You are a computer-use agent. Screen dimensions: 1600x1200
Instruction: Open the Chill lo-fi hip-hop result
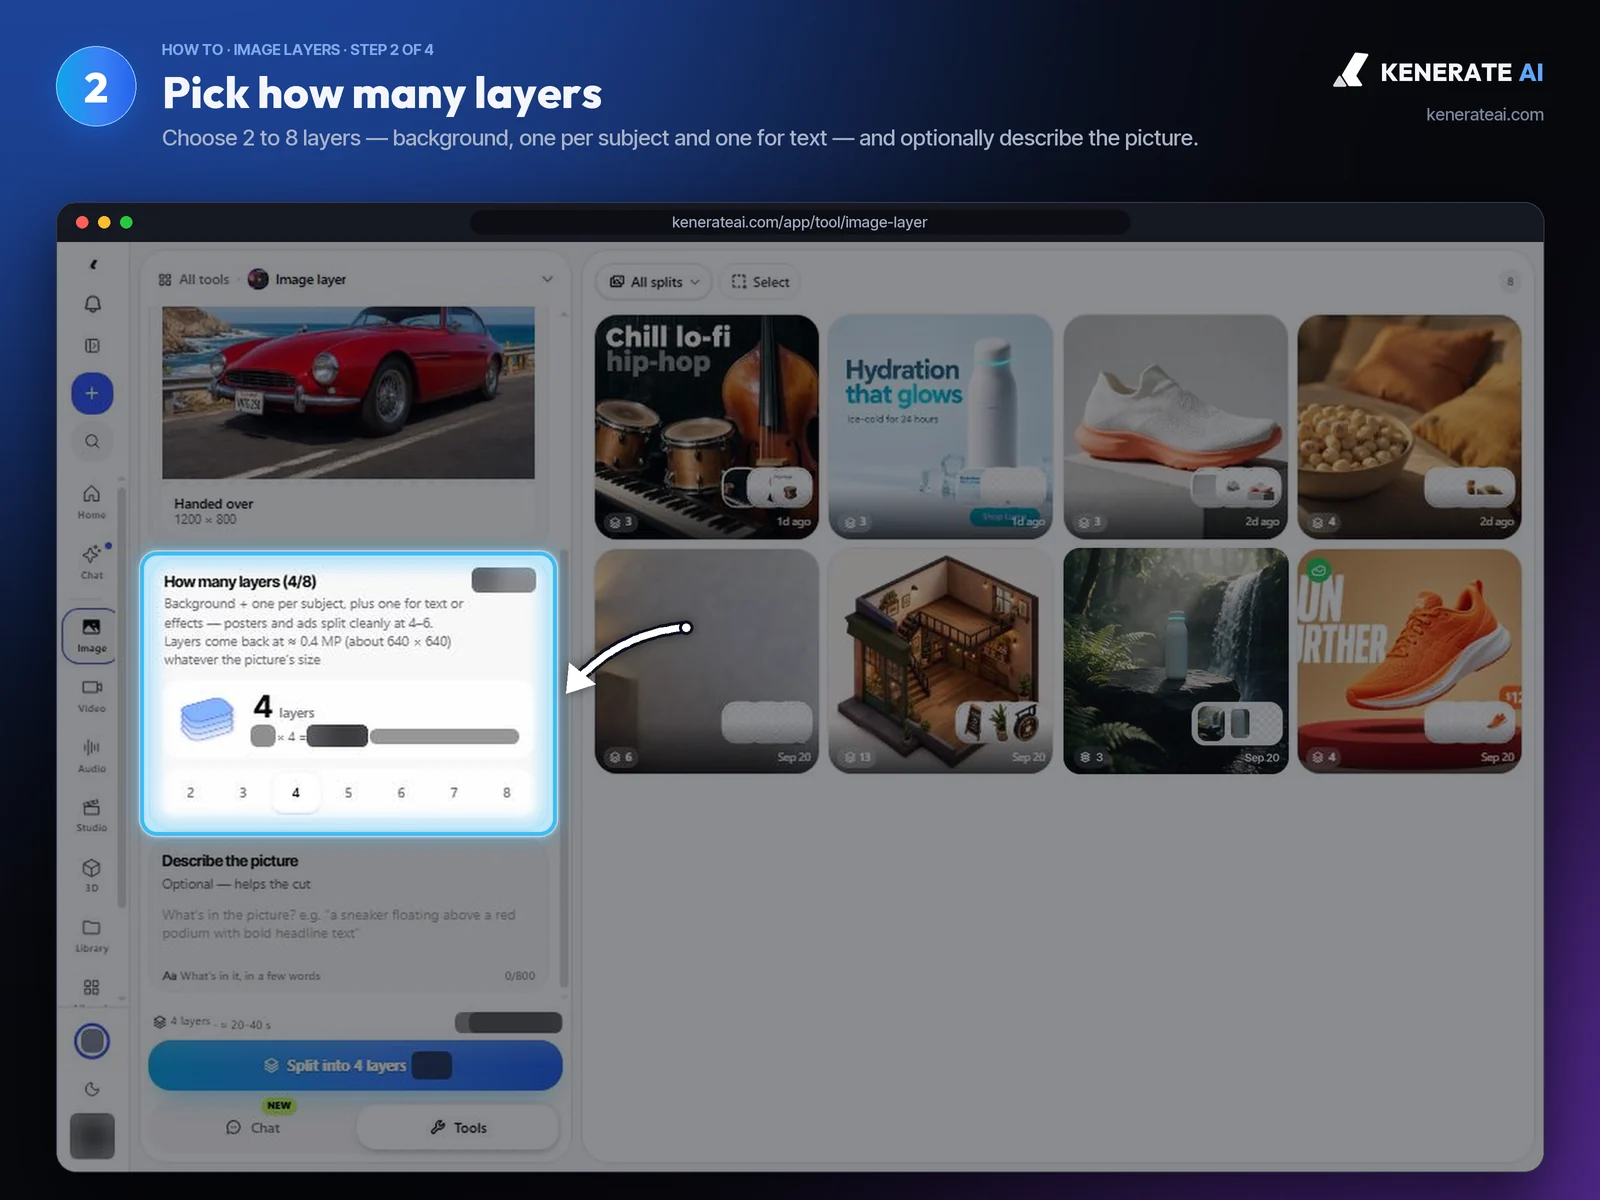707,427
